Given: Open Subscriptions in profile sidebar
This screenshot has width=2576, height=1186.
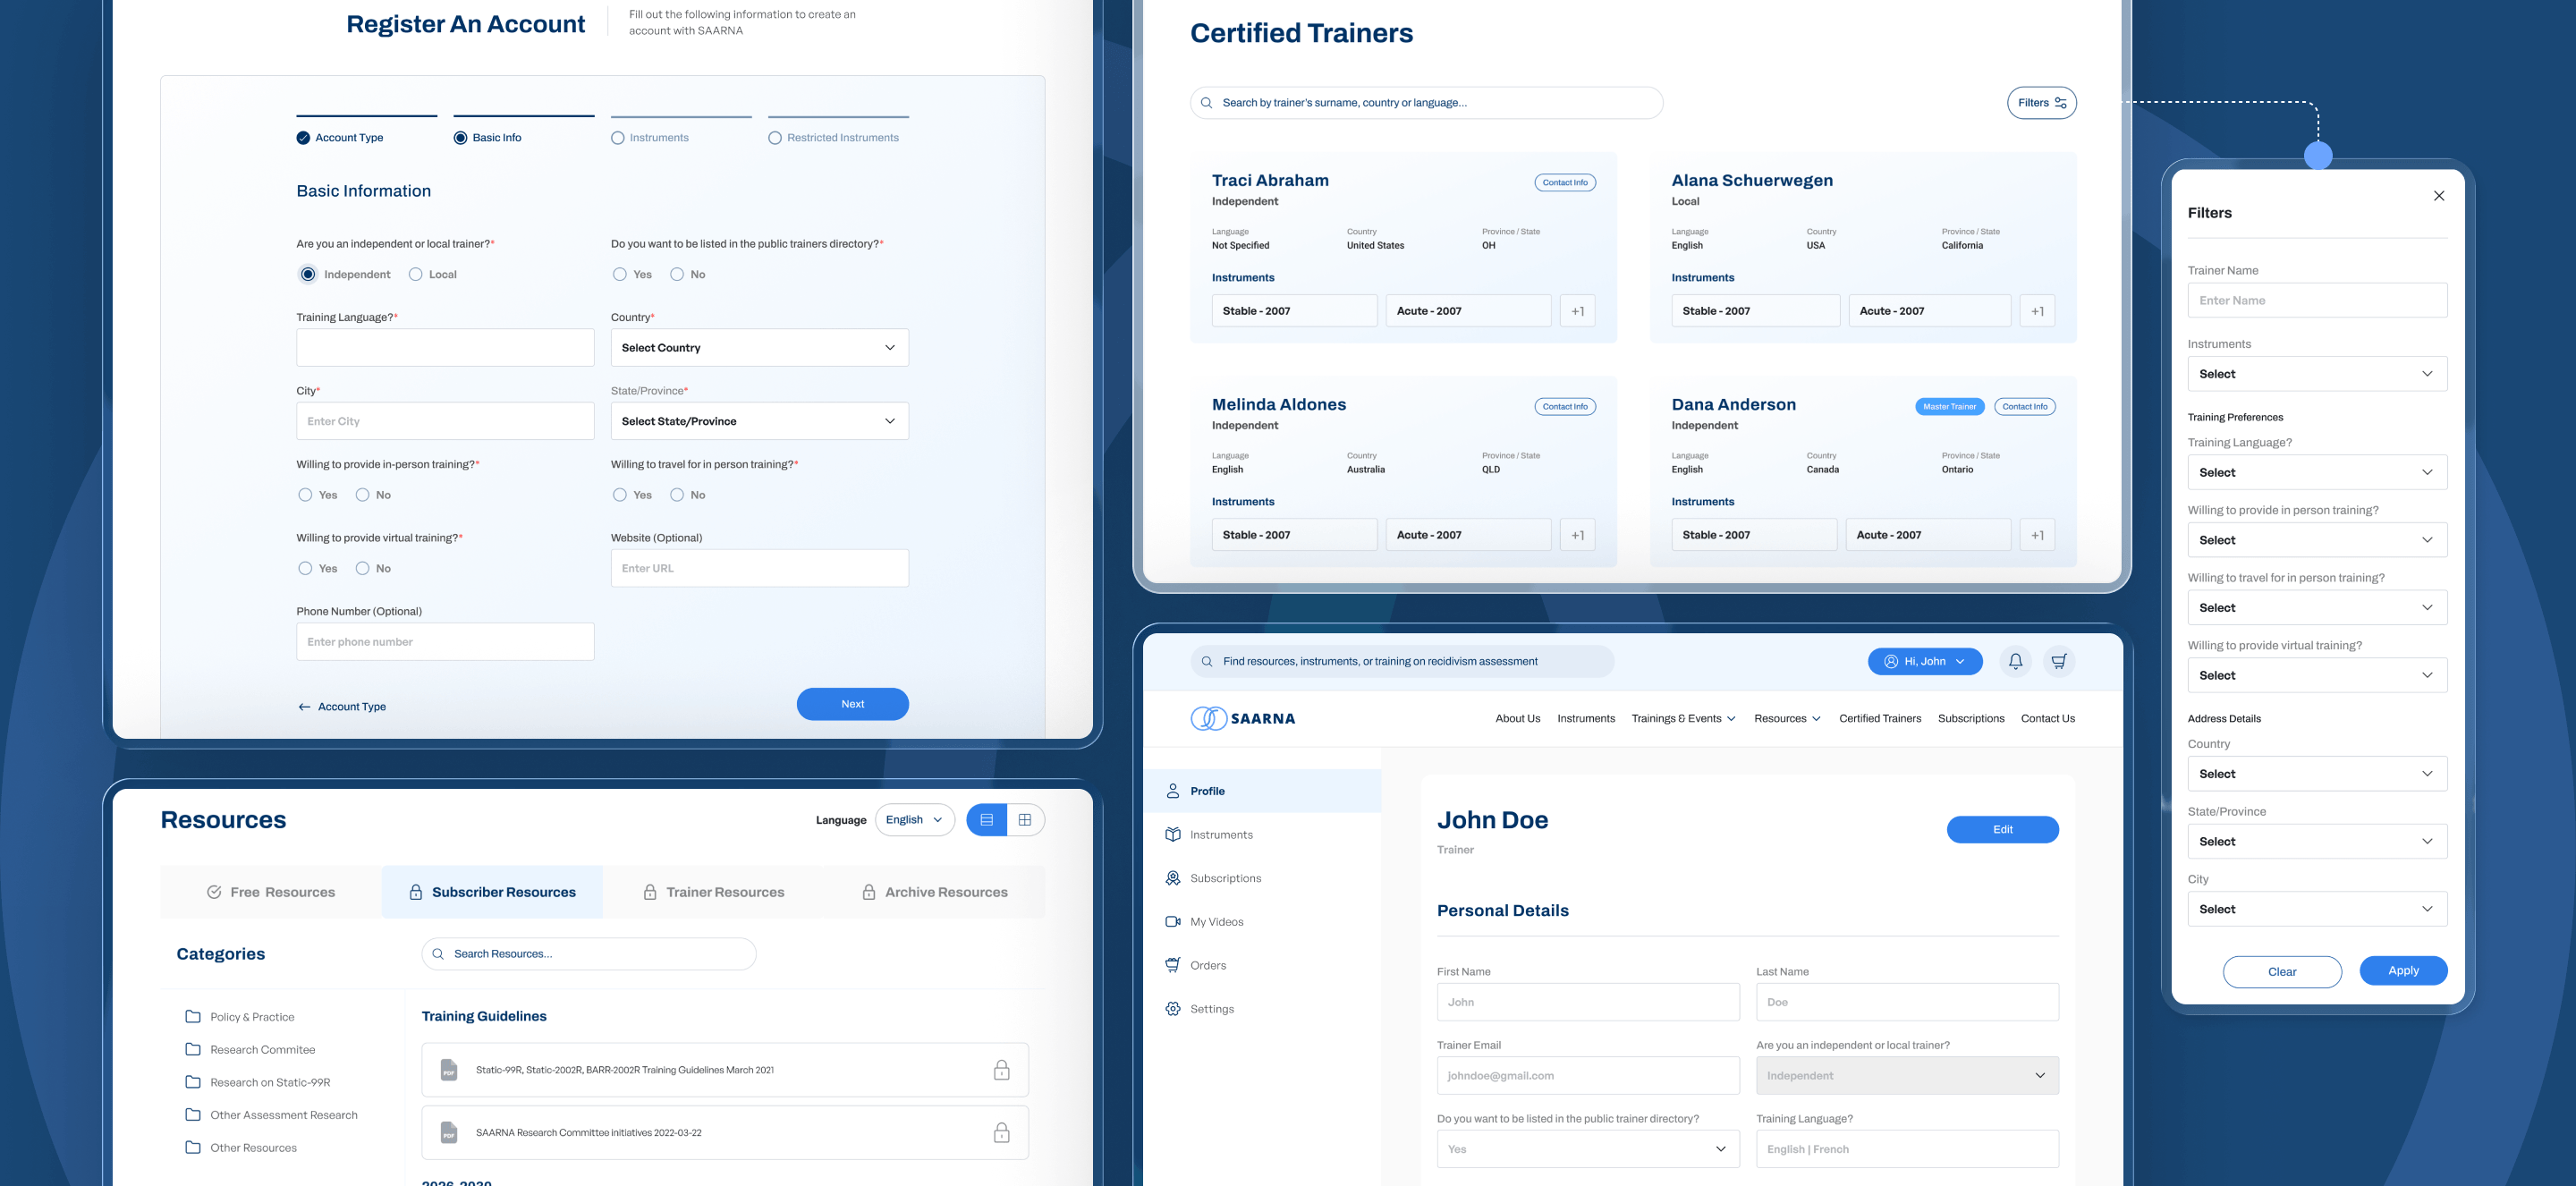Looking at the screenshot, I should pos(1213,878).
